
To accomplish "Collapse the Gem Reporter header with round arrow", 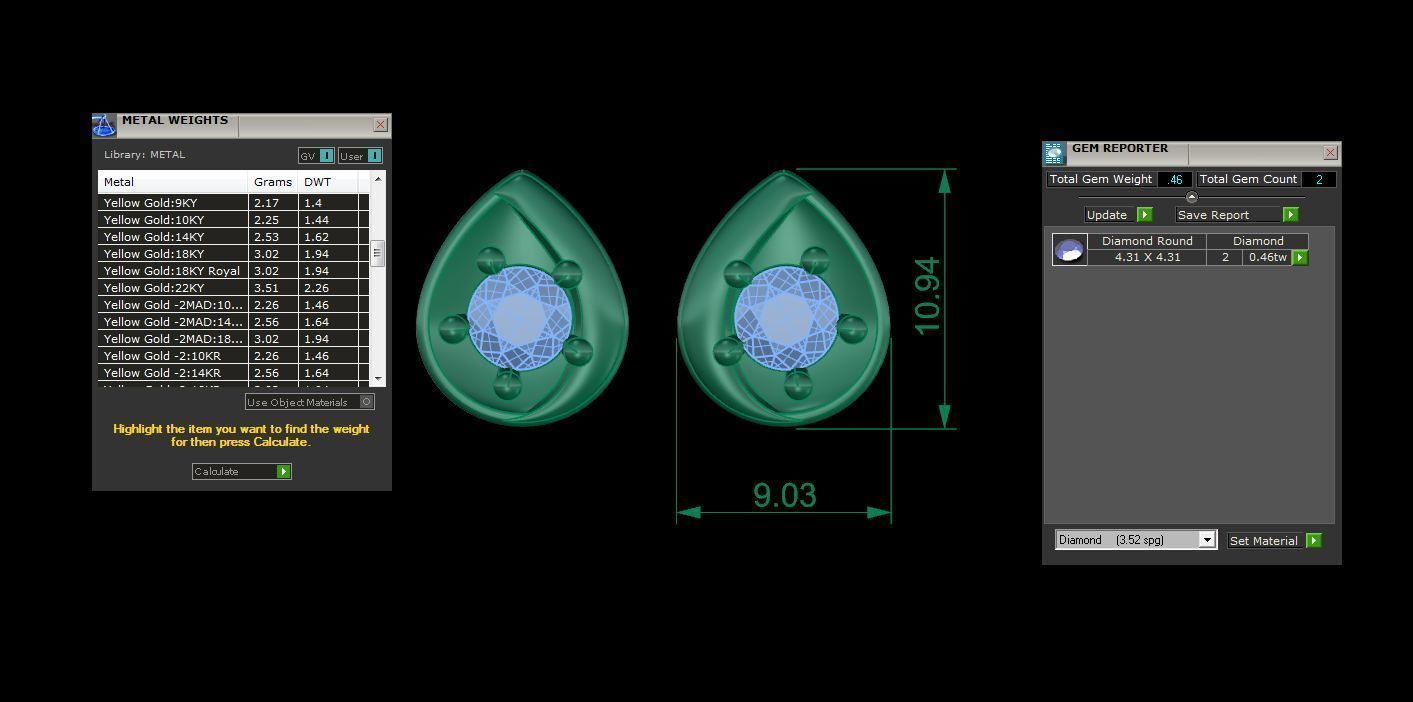I will coord(1191,197).
